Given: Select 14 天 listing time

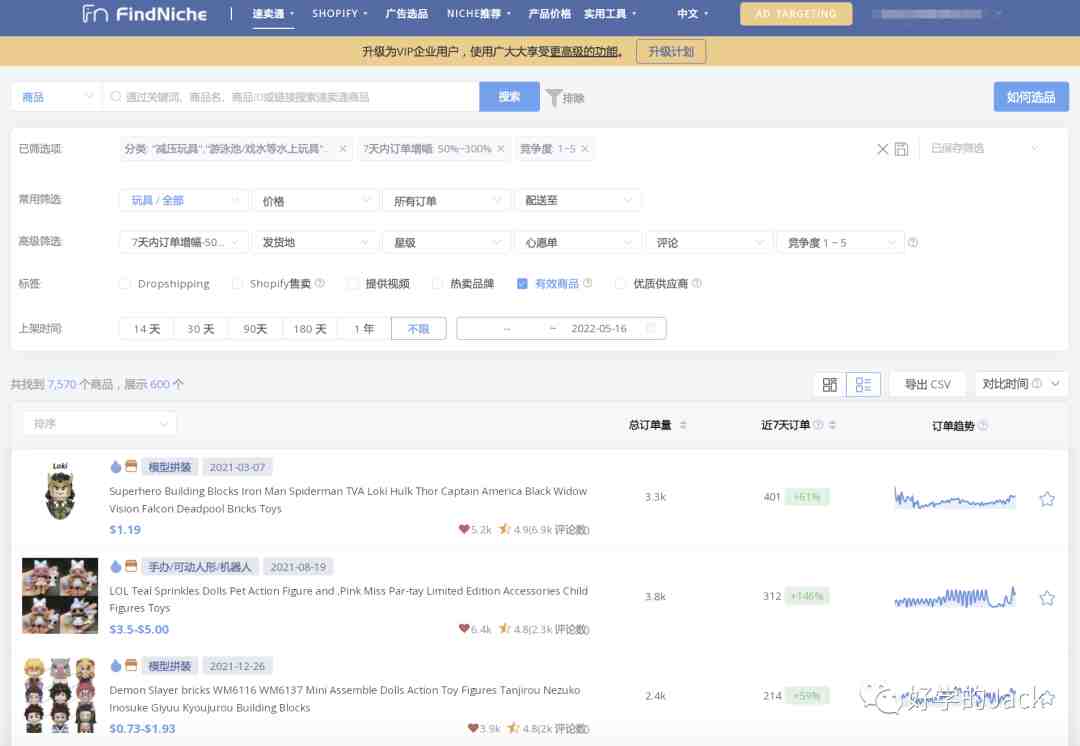Looking at the screenshot, I should pos(147,329).
